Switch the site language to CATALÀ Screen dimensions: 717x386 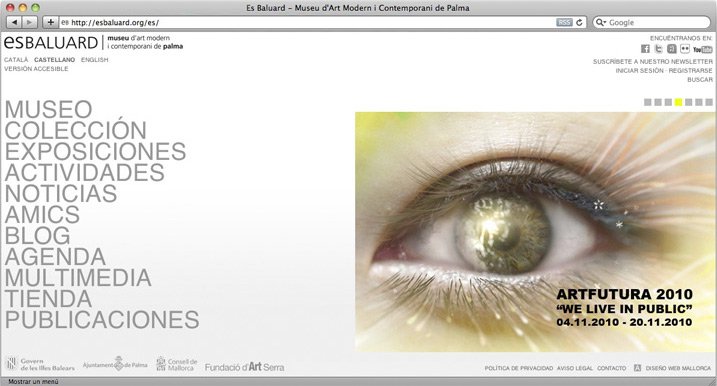[16, 60]
